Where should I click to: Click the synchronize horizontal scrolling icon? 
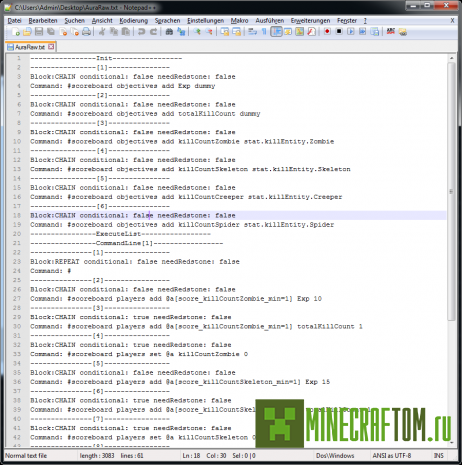[237, 32]
